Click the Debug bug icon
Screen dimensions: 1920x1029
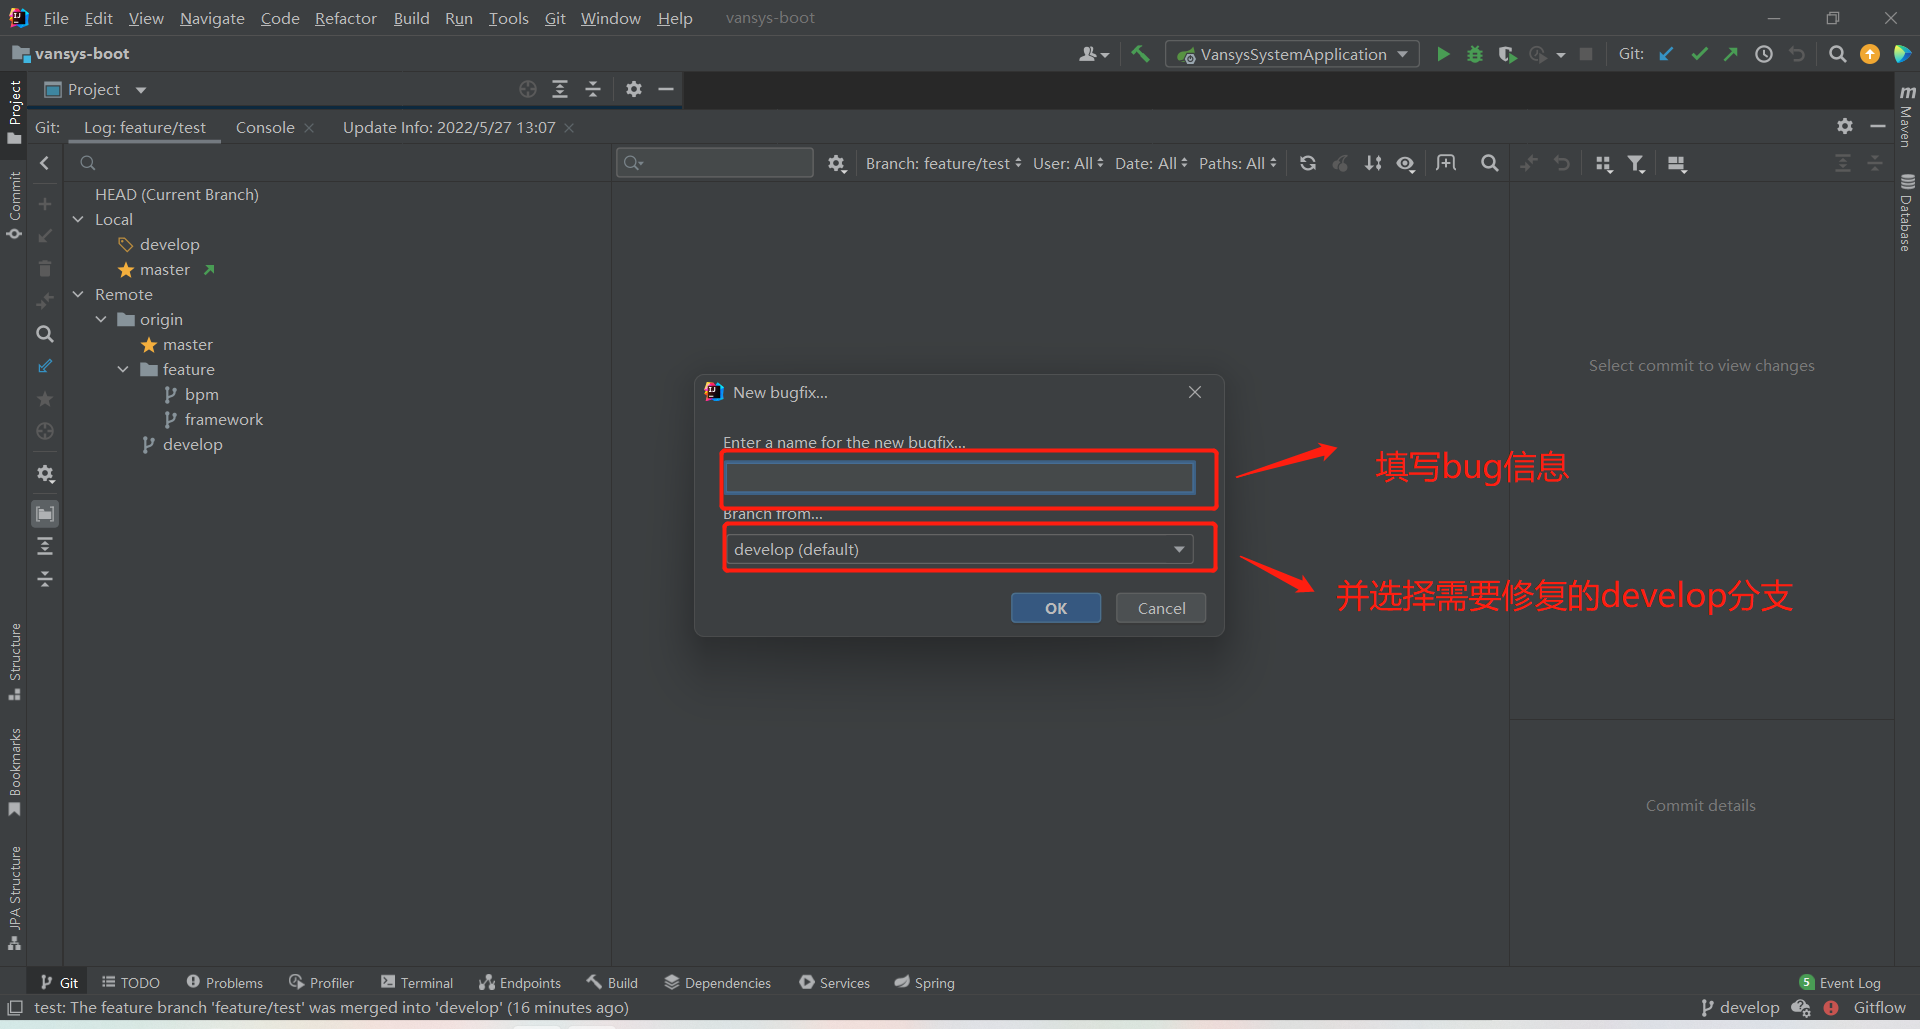coord(1475,54)
